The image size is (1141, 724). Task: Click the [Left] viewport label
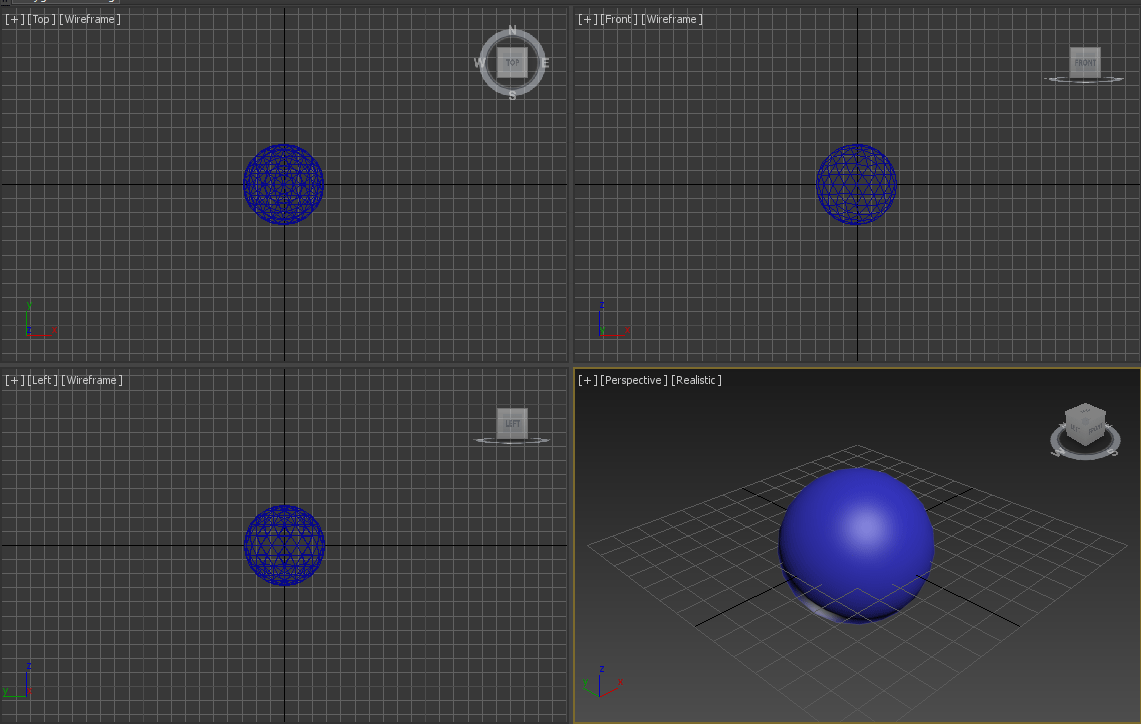tap(42, 380)
